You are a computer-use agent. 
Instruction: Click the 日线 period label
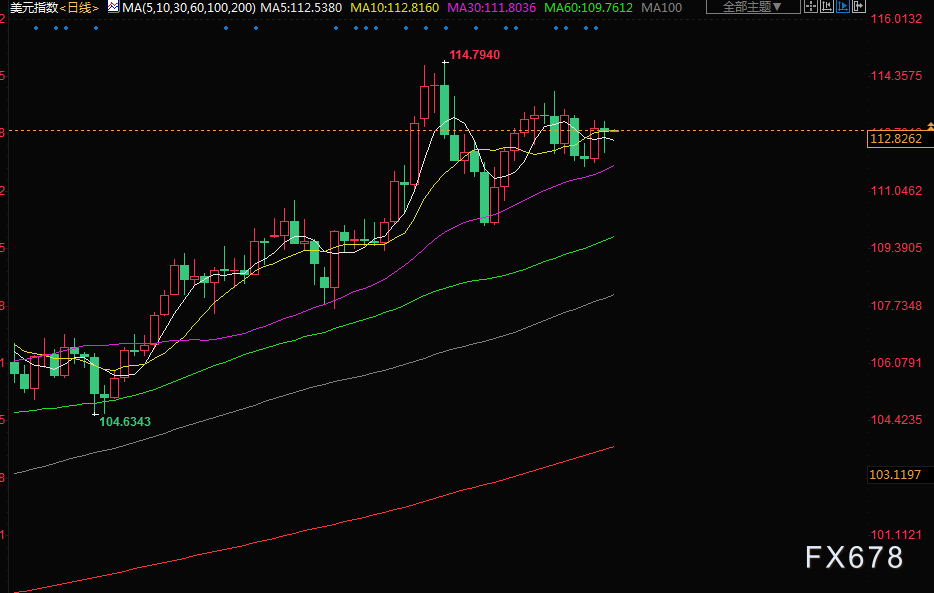click(79, 8)
